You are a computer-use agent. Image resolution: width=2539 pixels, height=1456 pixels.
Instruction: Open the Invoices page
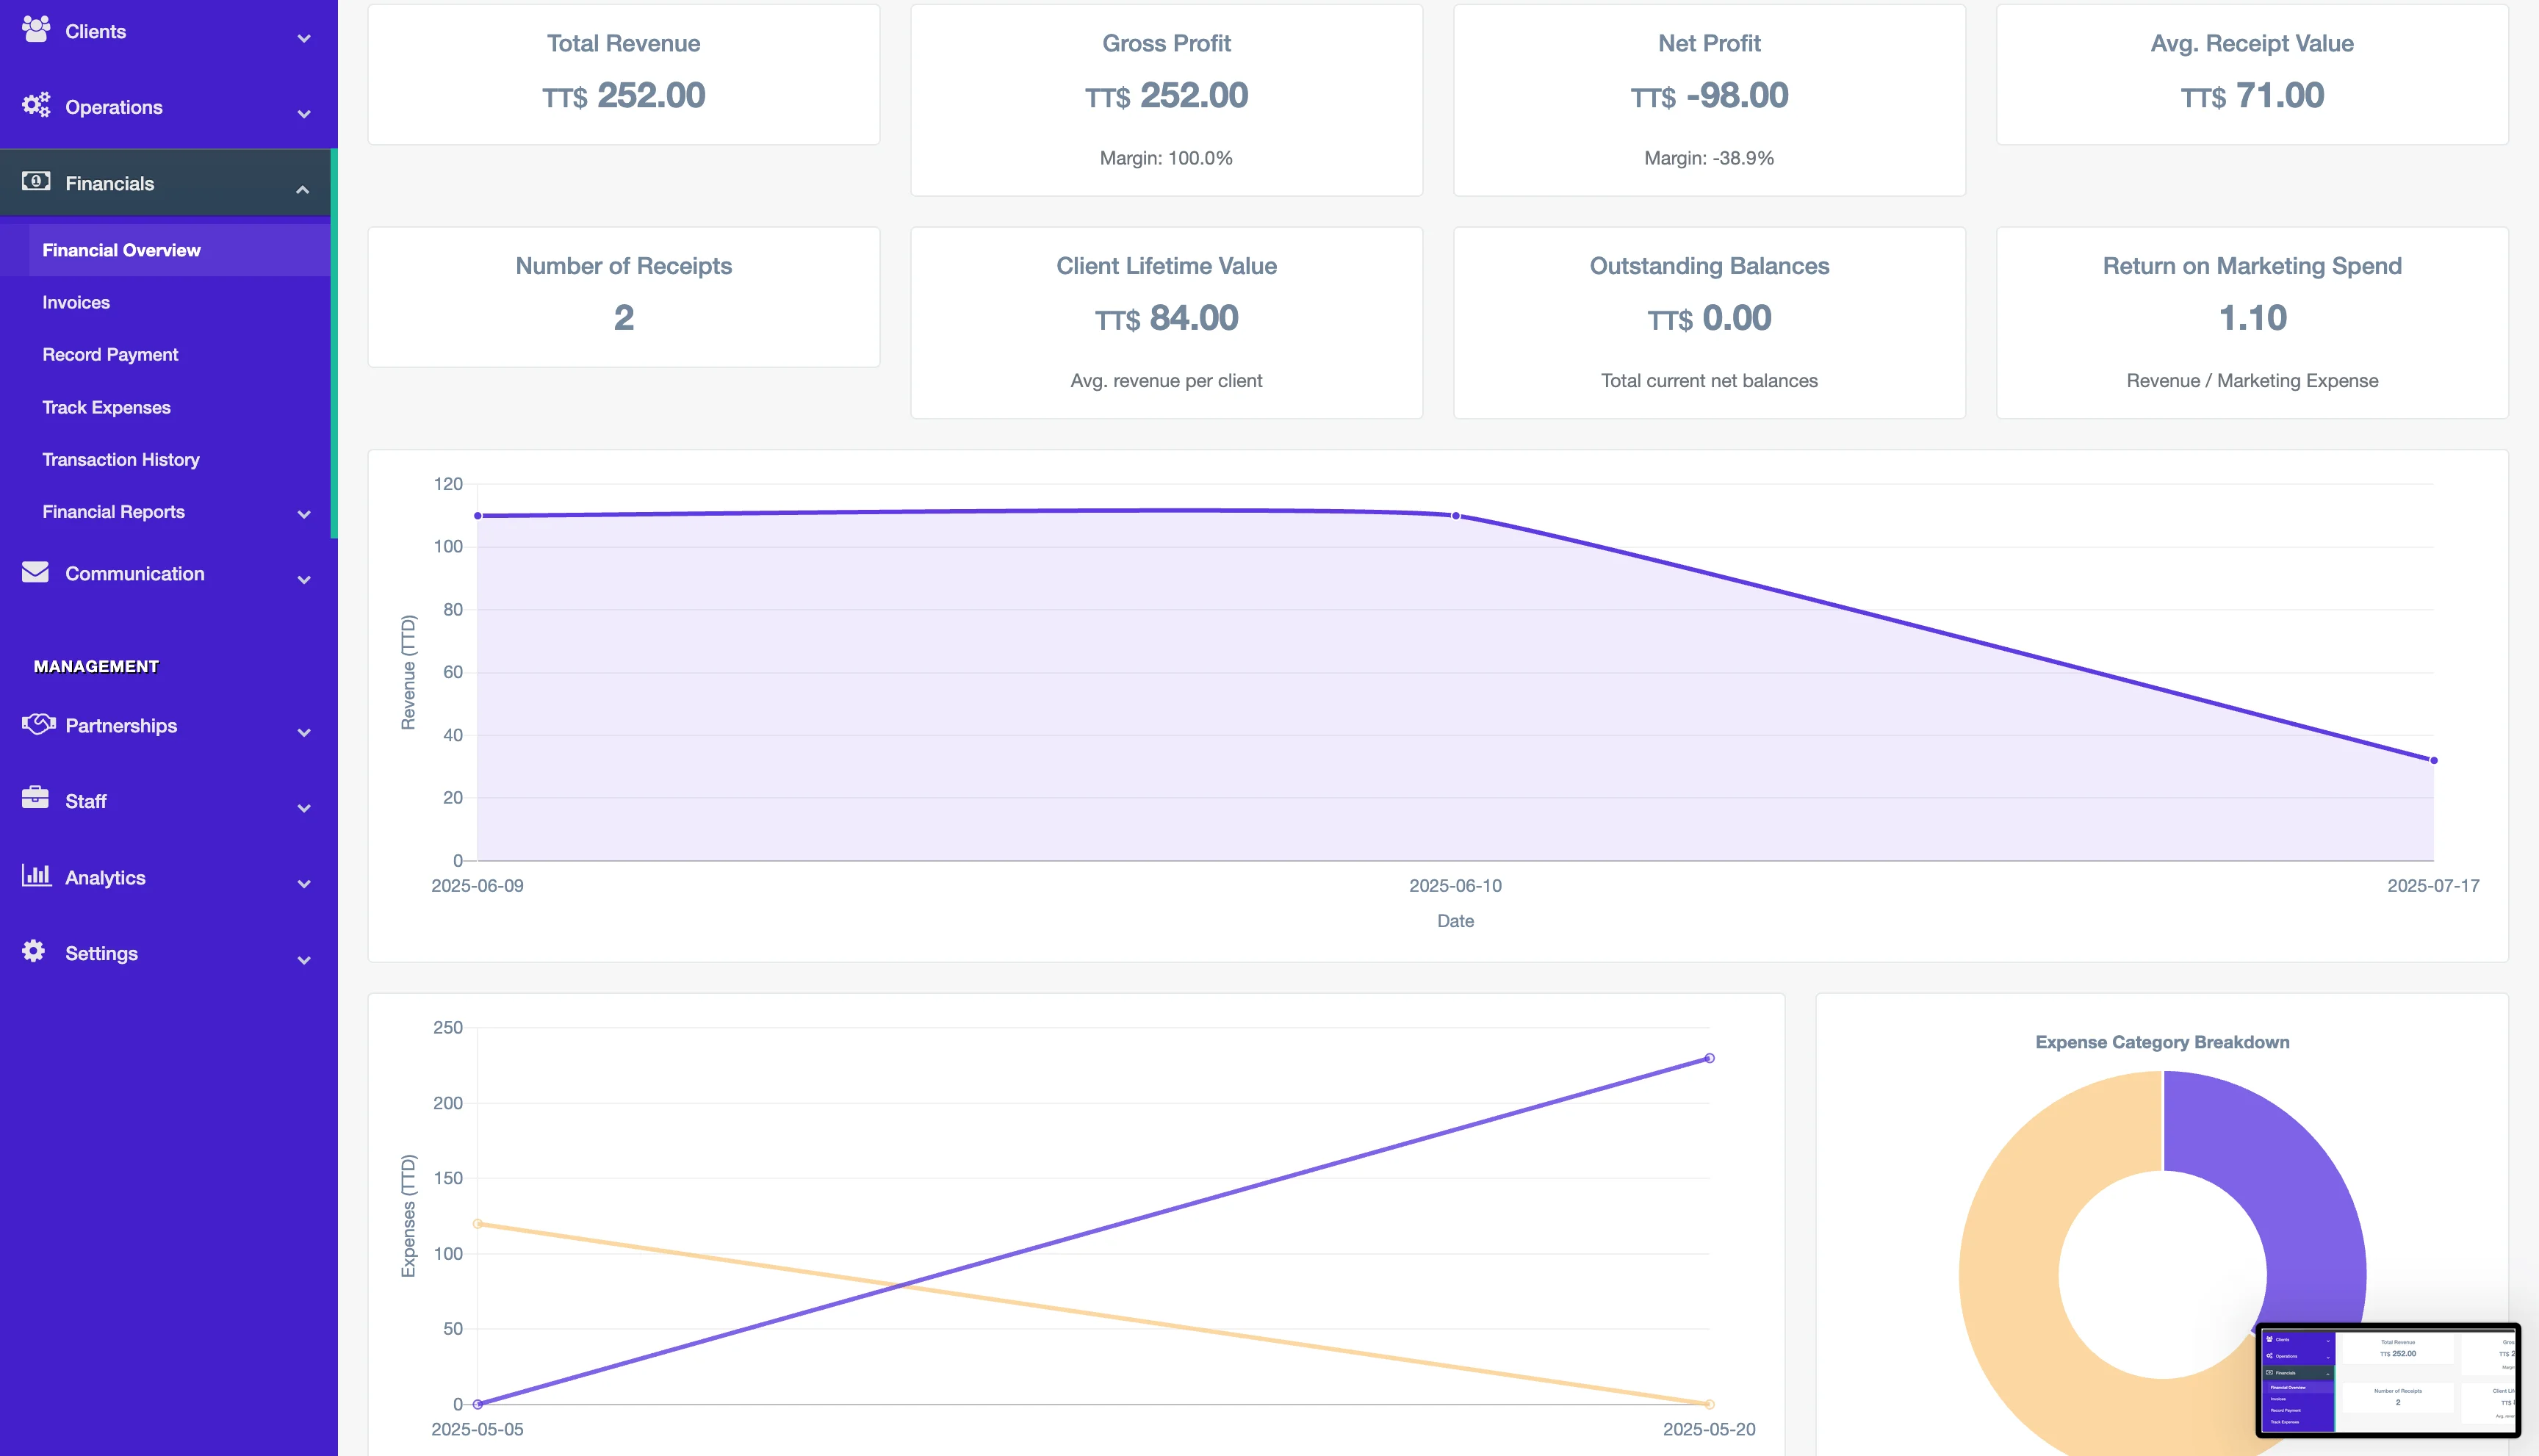coord(76,302)
